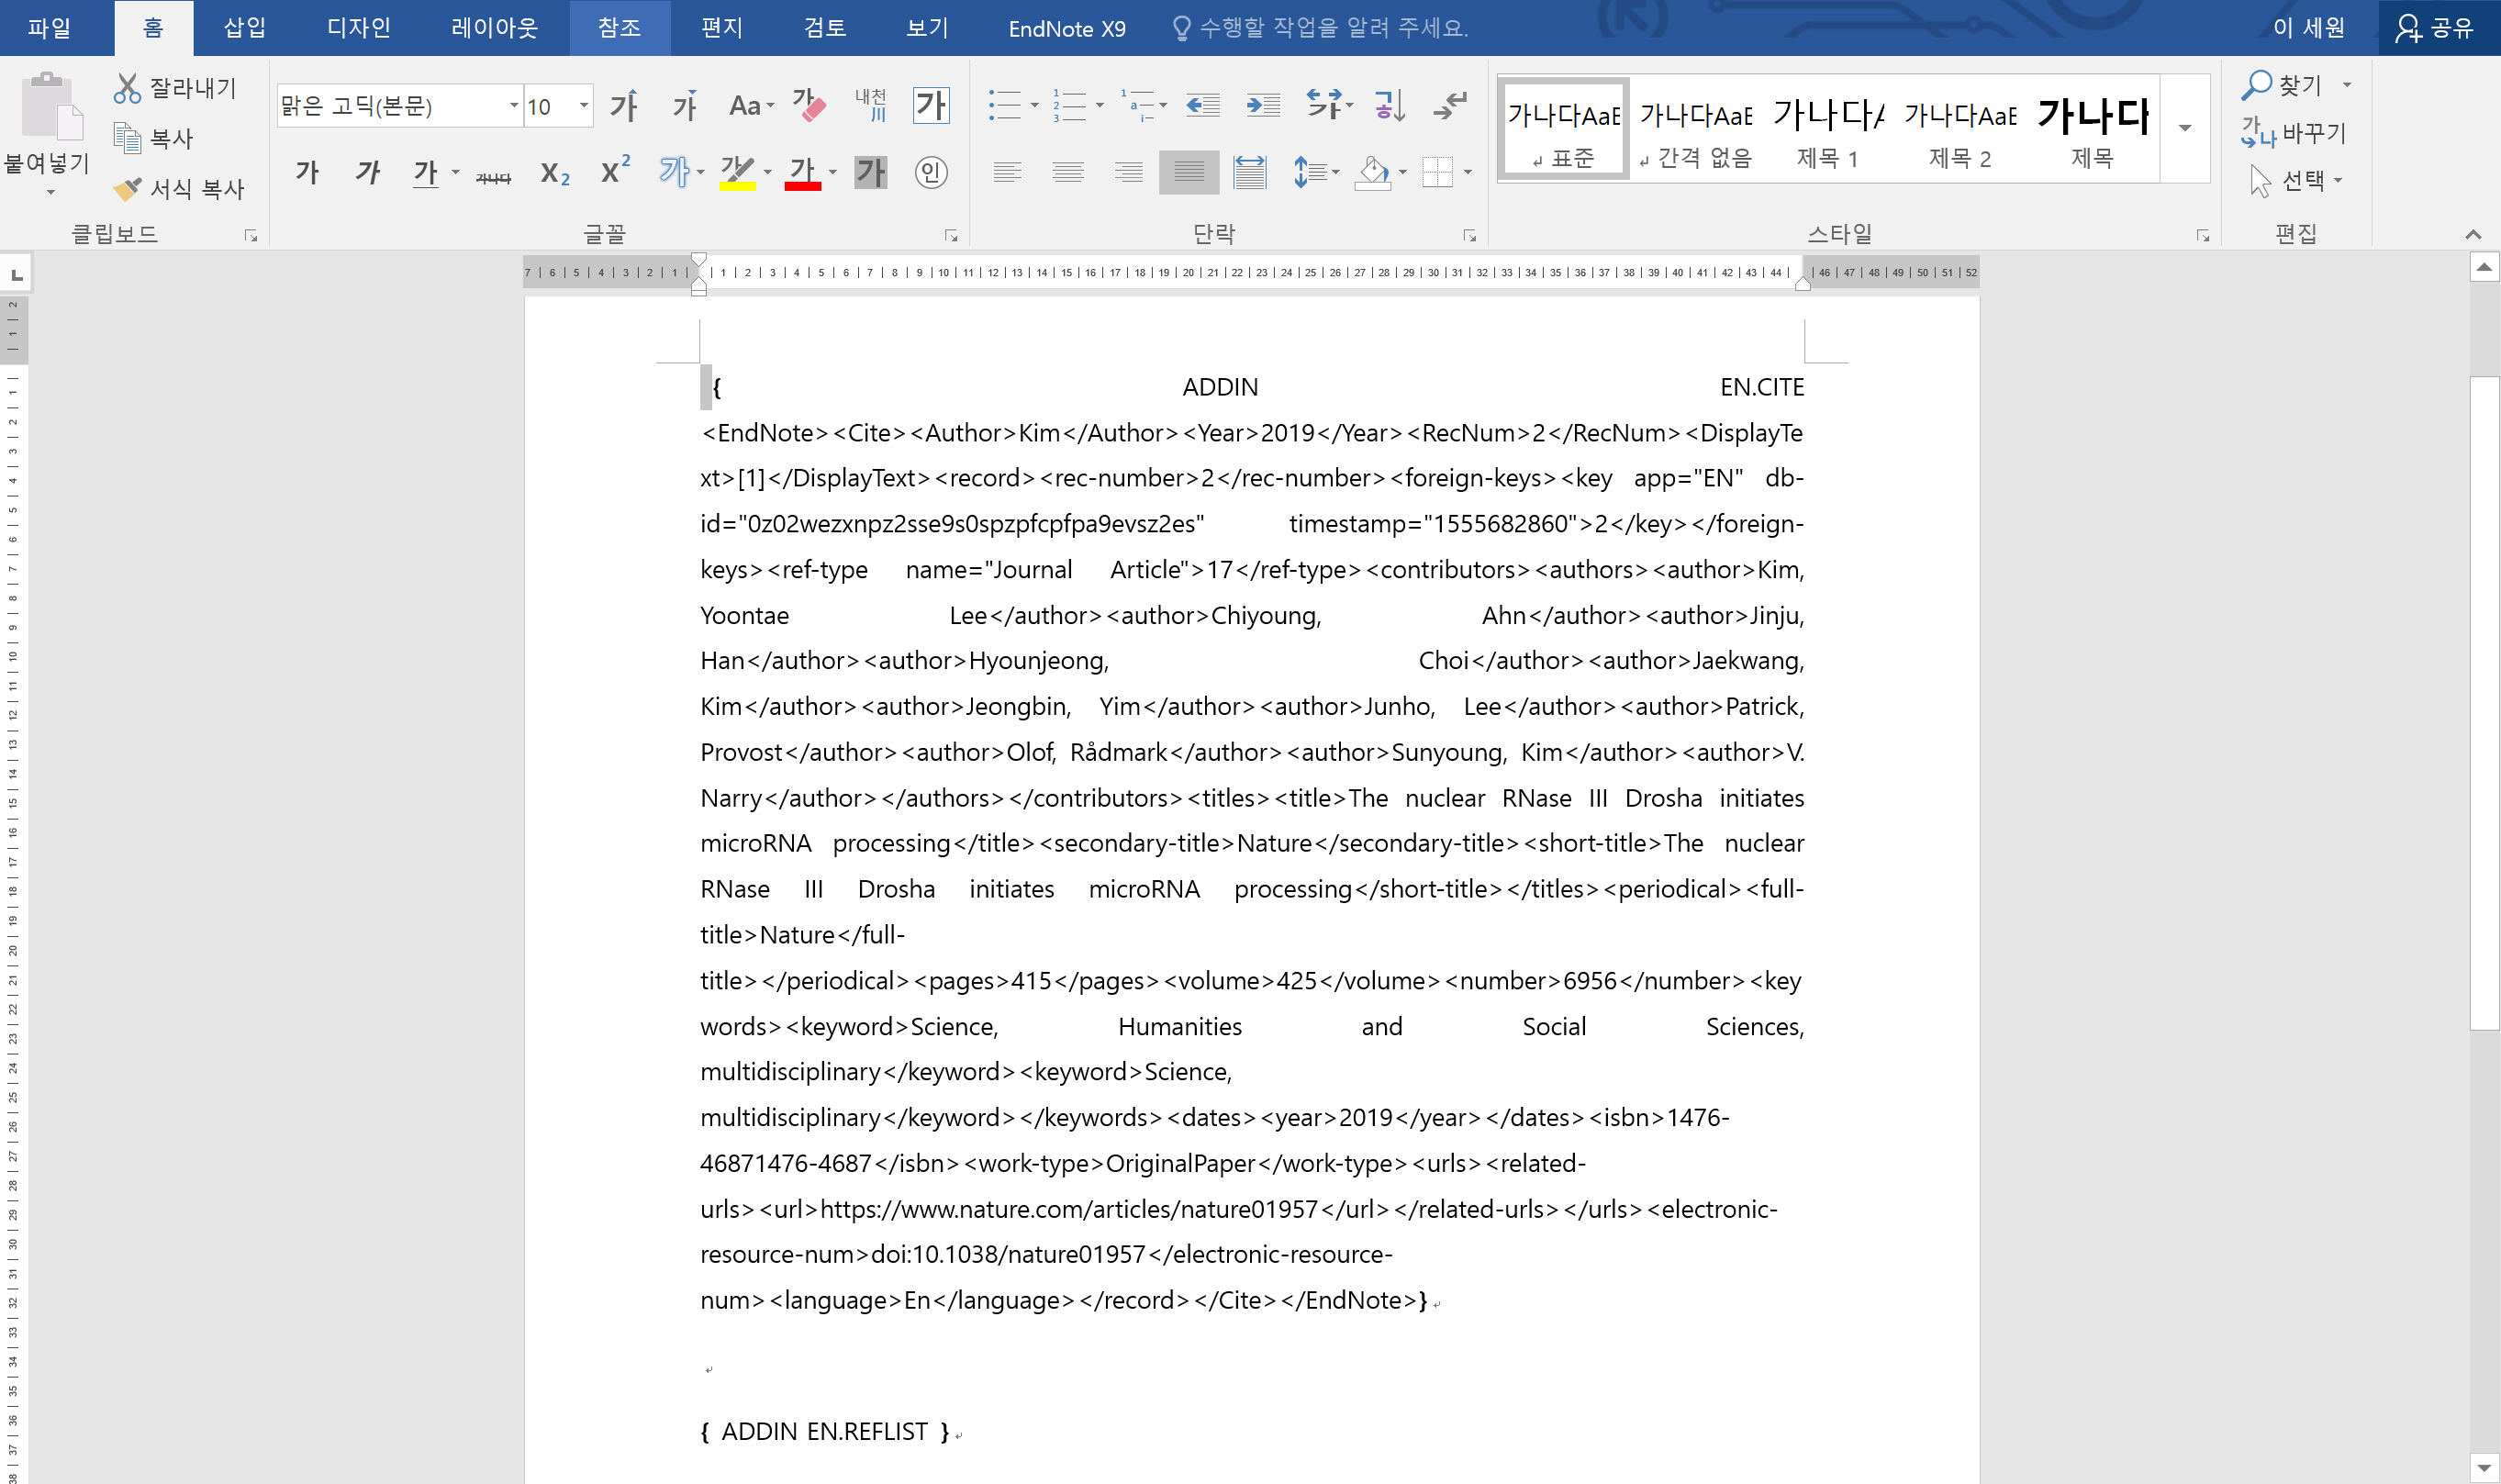Toggle show paragraph marks icon
Viewport: 2501px width, 1484px height.
[1450, 105]
